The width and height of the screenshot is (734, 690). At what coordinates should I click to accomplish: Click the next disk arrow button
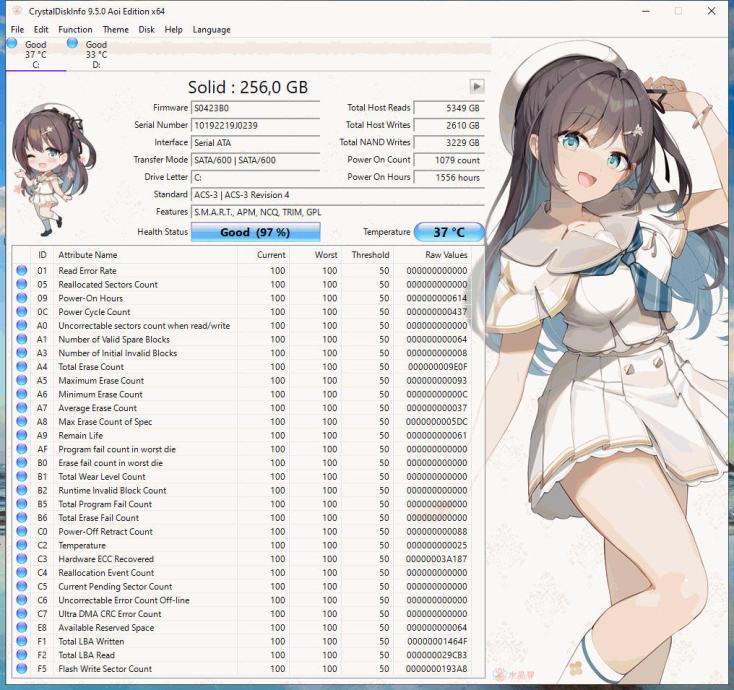tap(477, 87)
